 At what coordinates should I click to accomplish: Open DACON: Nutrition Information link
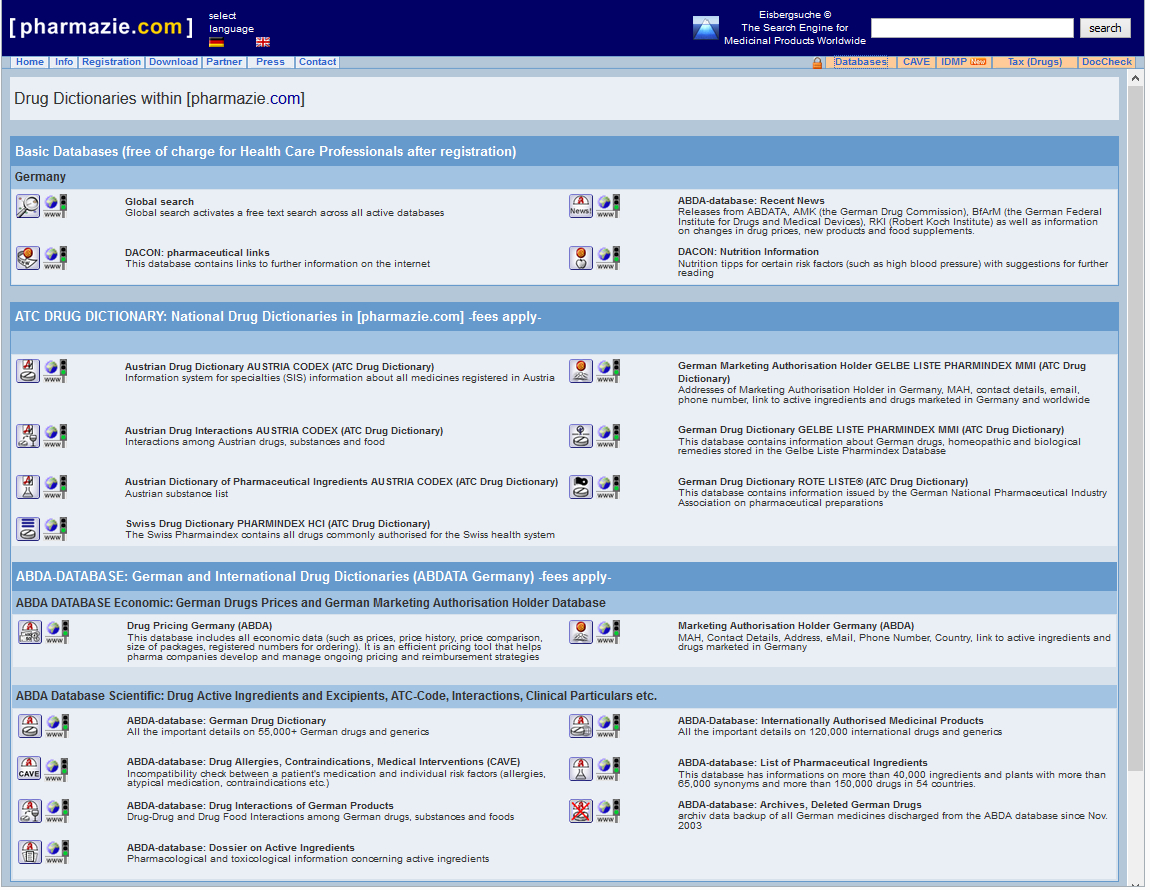coord(748,252)
